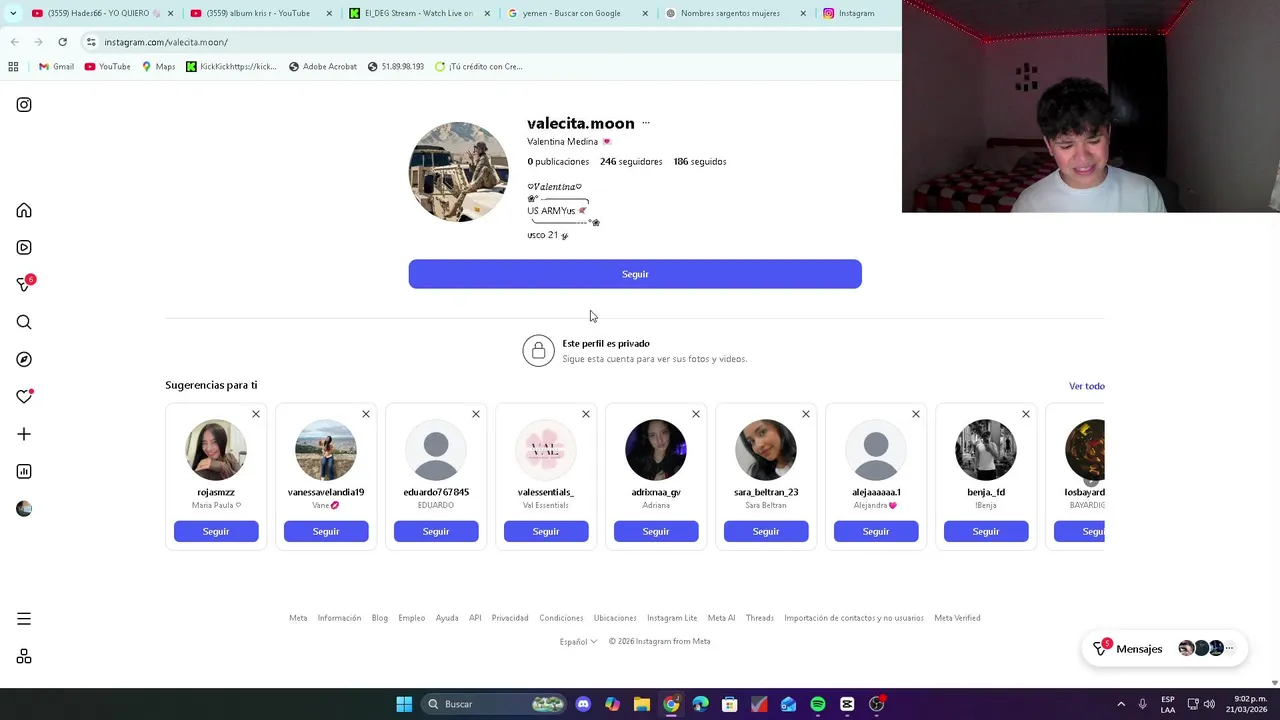This screenshot has width=1280, height=720.
Task: Follow valessentials_ via Seguir button
Action: pos(546,532)
